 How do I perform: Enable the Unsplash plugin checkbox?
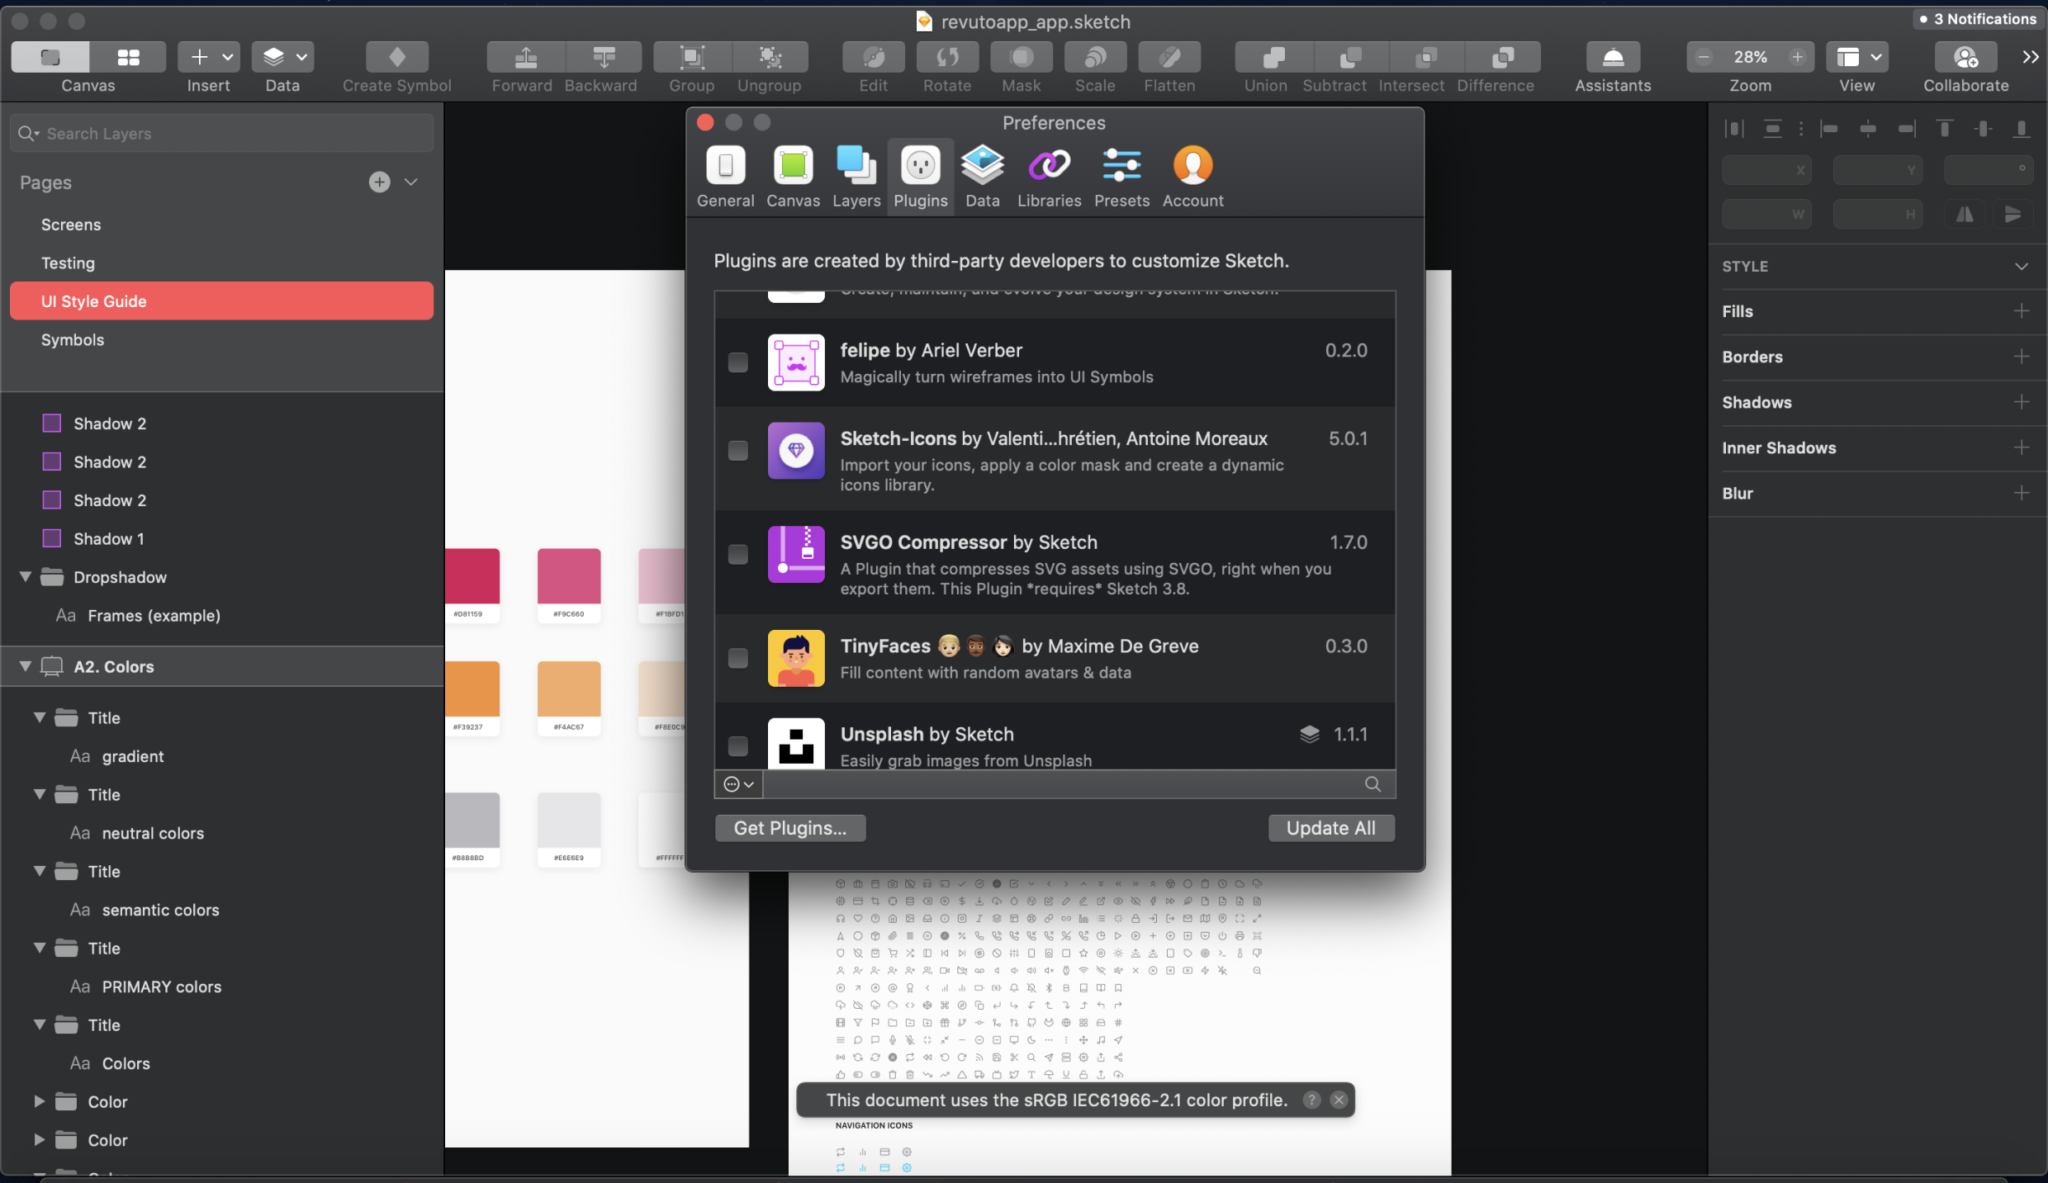(738, 746)
